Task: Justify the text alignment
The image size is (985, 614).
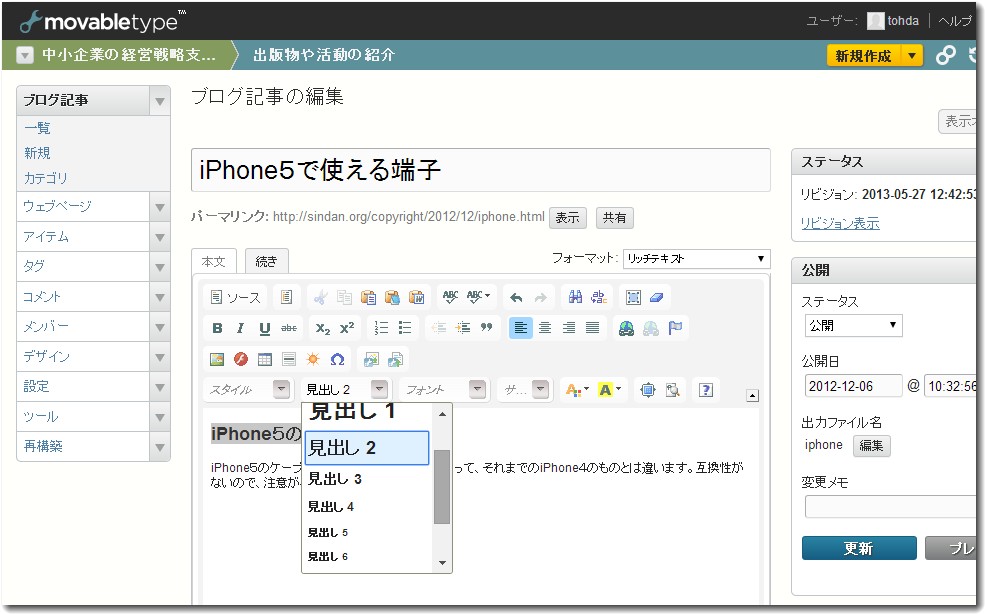Action: (592, 328)
